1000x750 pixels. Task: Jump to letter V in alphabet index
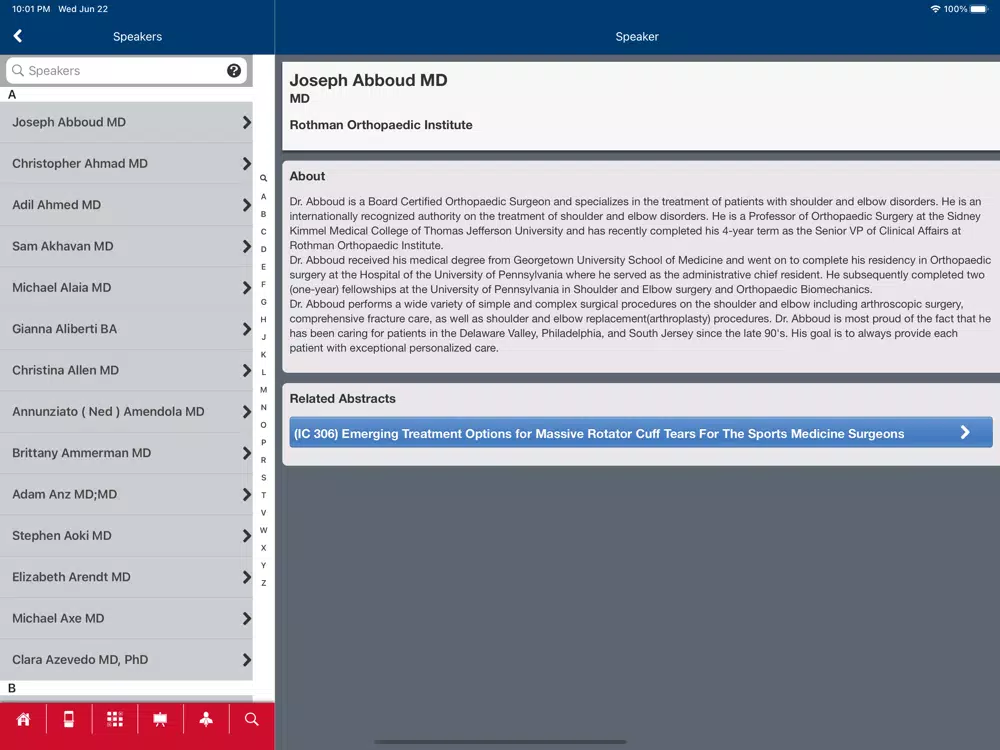click(x=263, y=513)
